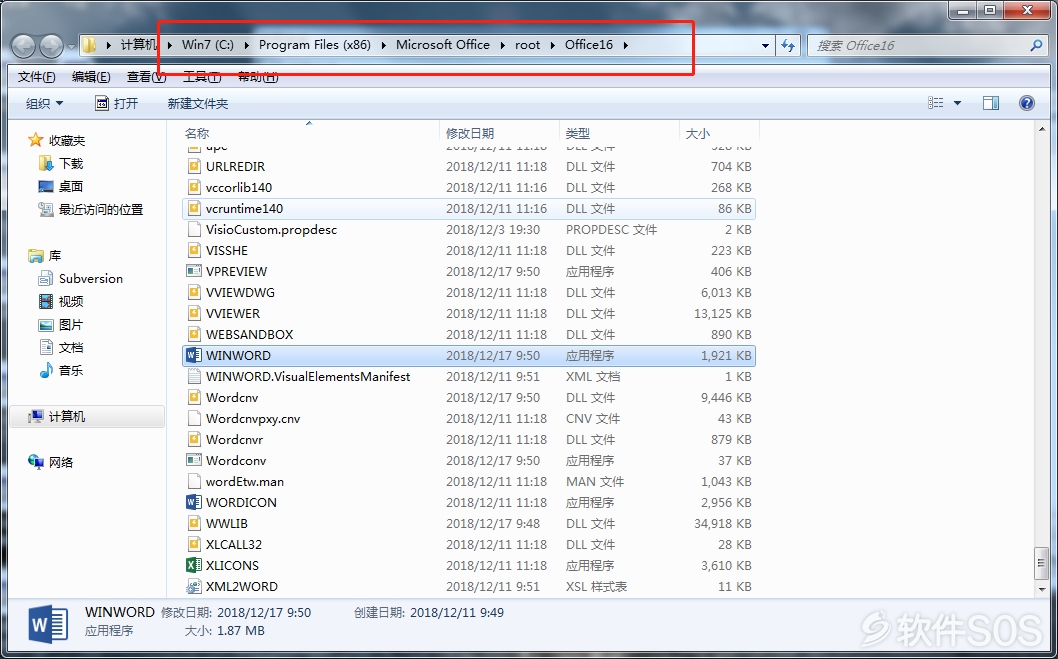Sort by 类型 column header
Viewport: 1058px width, 659px height.
(578, 134)
